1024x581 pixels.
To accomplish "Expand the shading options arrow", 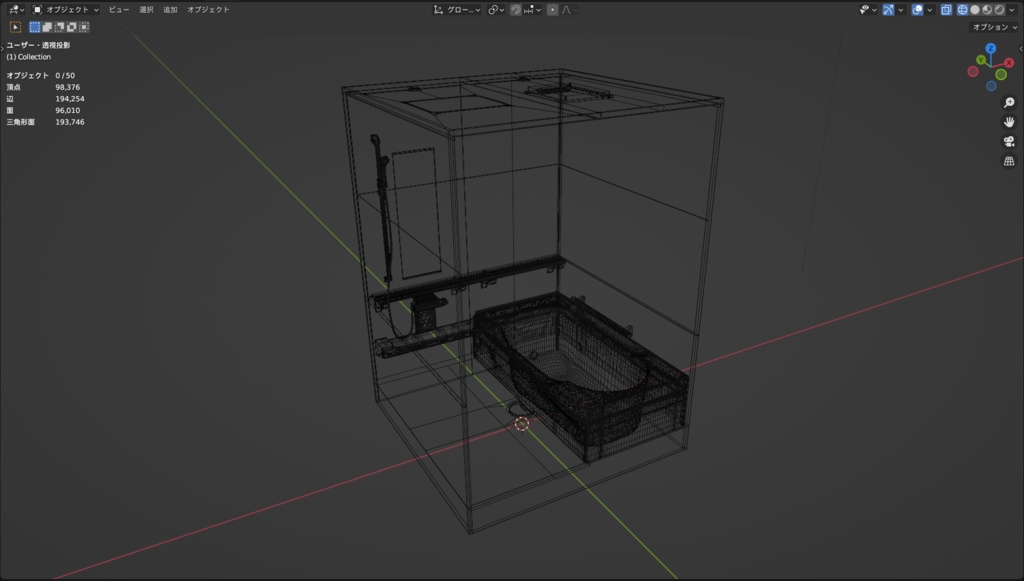I will click(1012, 10).
